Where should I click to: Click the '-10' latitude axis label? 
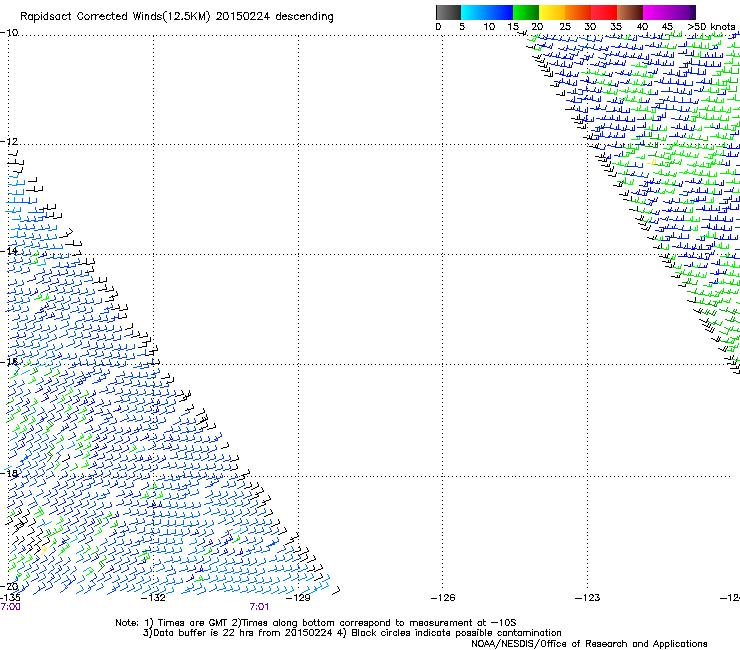[9, 33]
